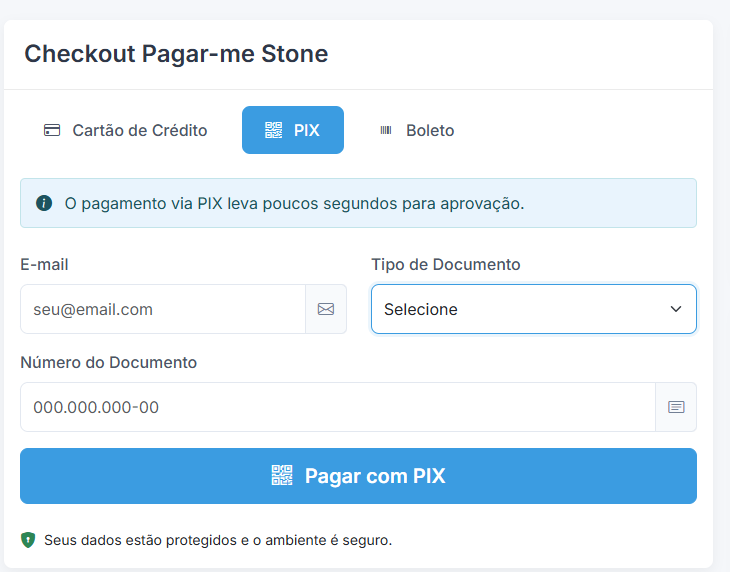Click the document card icon beside number field
The width and height of the screenshot is (730, 572).
pos(676,407)
